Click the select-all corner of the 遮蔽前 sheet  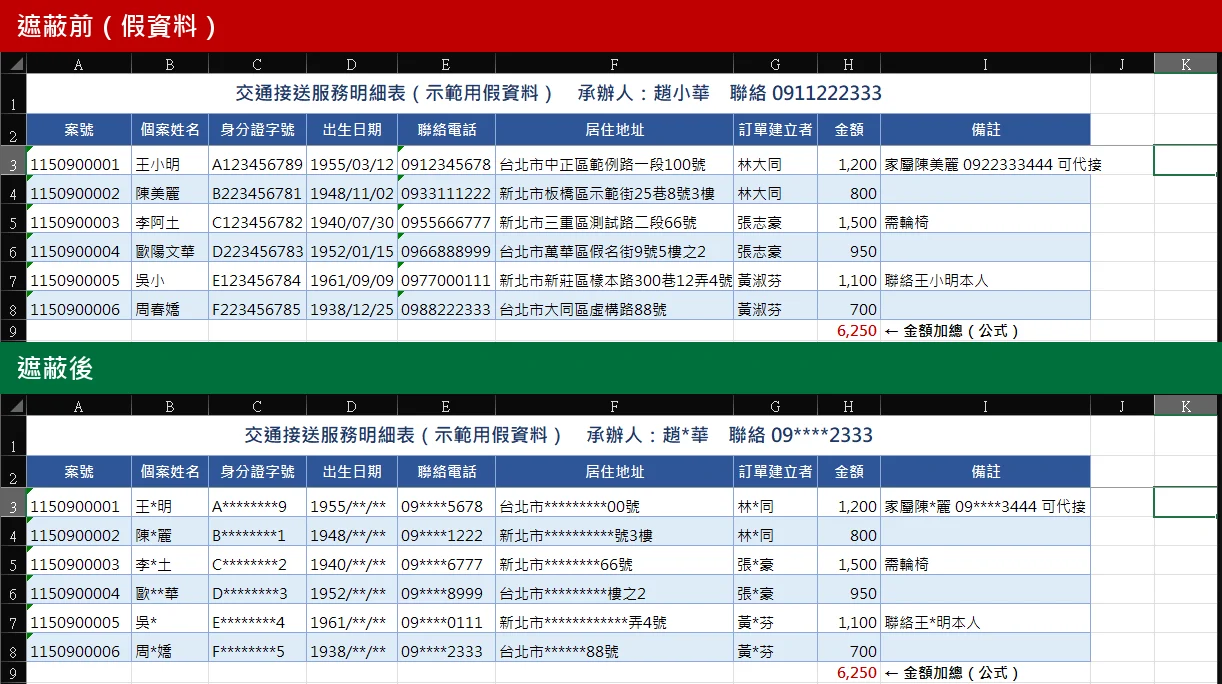click(x=13, y=64)
